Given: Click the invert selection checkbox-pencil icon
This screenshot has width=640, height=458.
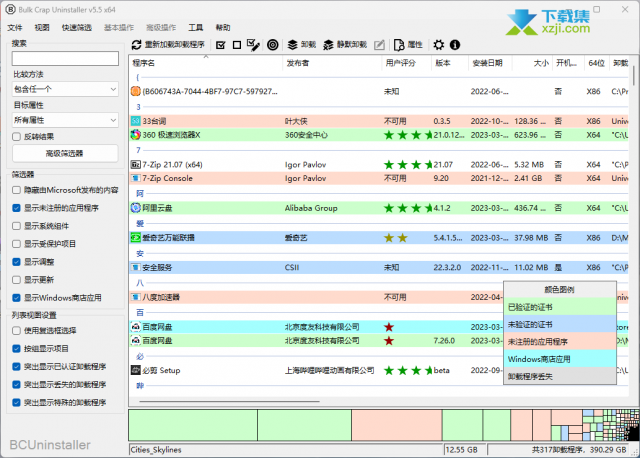Looking at the screenshot, I should click(x=253, y=45).
